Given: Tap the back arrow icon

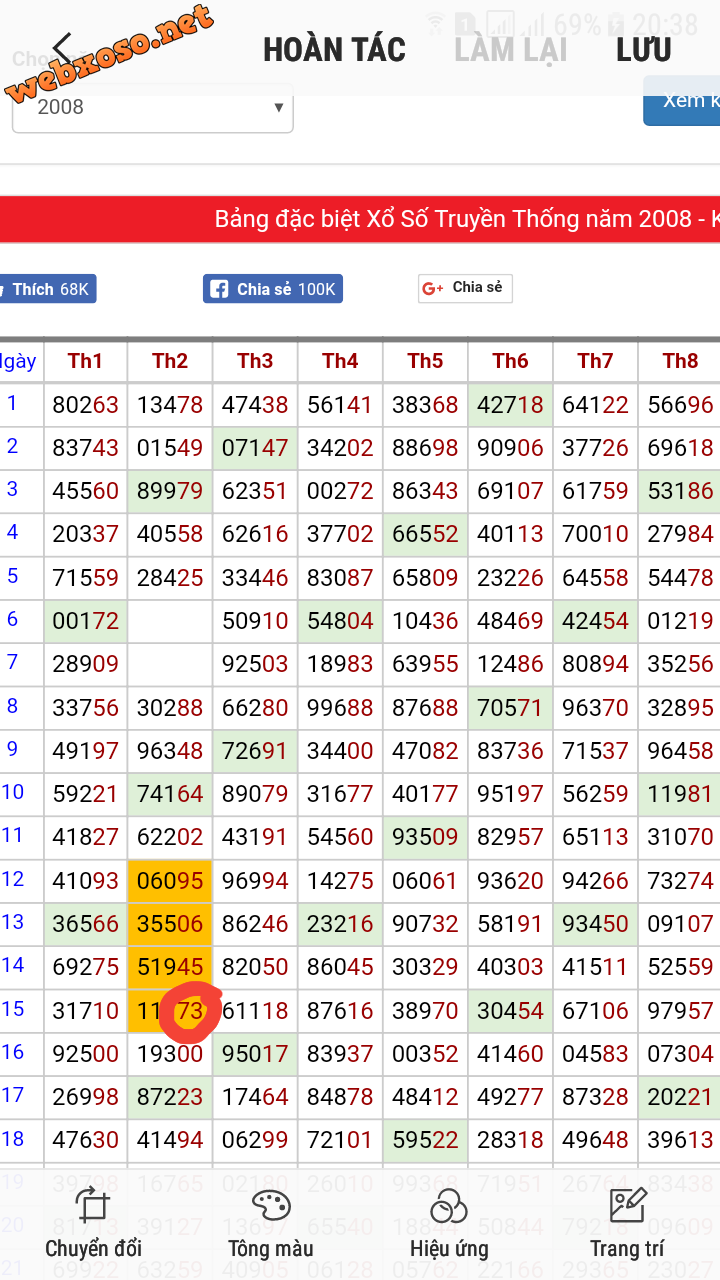Looking at the screenshot, I should coord(63,48).
